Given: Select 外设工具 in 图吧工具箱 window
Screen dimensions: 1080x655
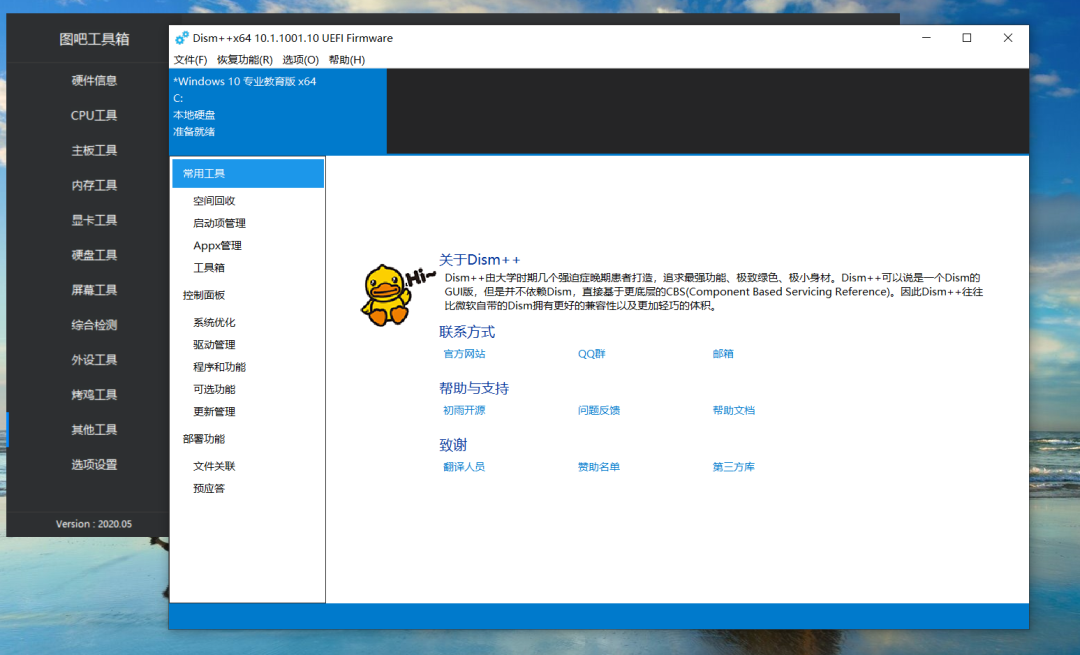Looking at the screenshot, I should coord(94,360).
